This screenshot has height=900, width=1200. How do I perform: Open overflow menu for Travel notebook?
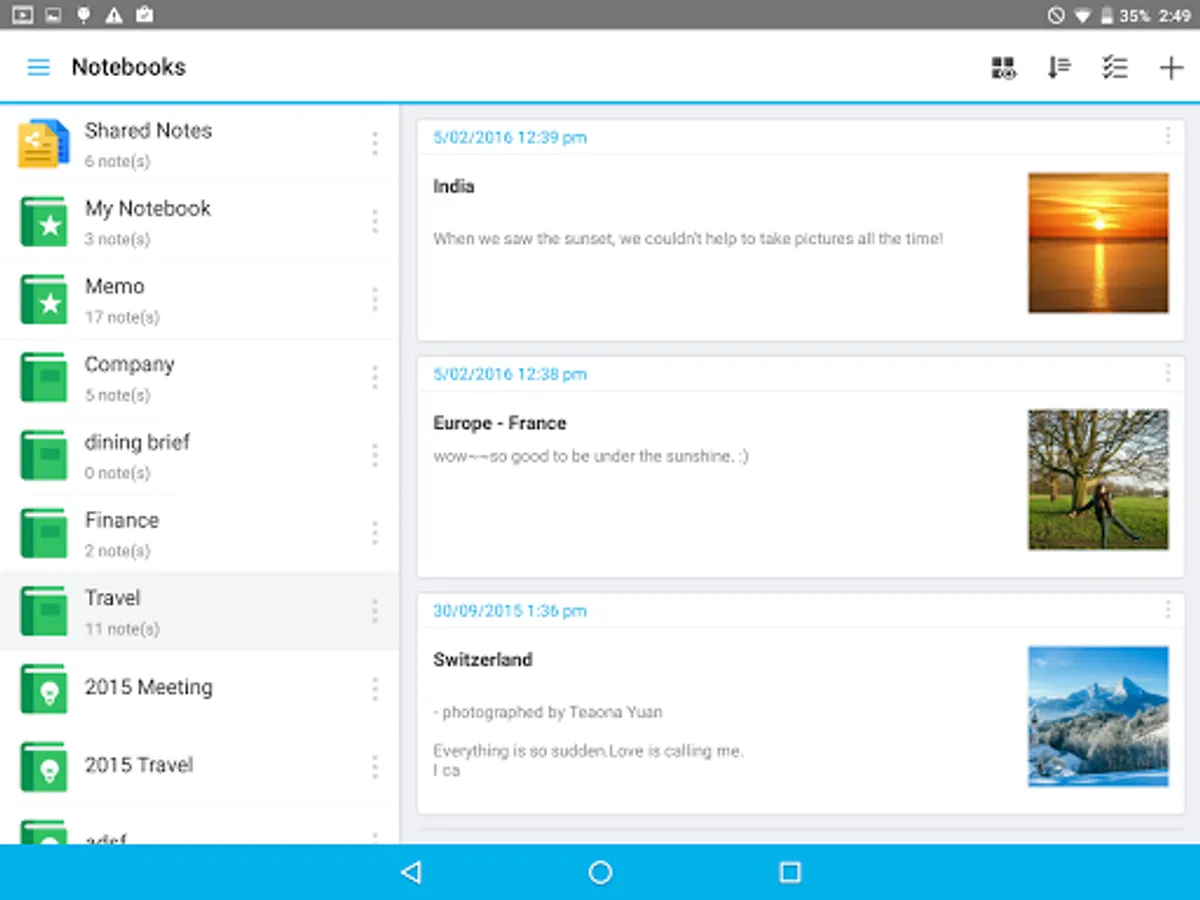(375, 612)
